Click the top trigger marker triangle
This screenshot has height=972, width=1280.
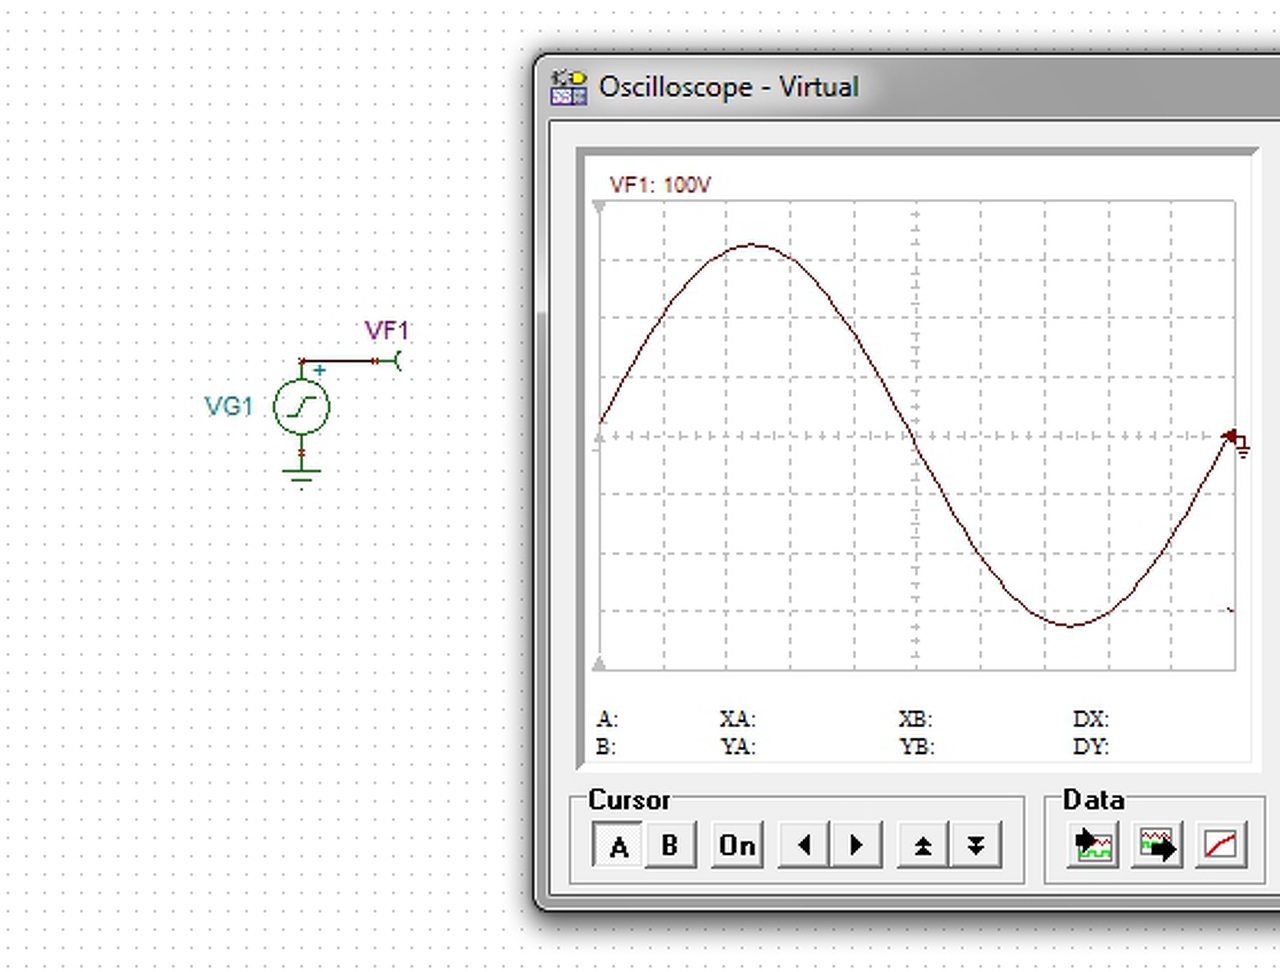point(599,207)
